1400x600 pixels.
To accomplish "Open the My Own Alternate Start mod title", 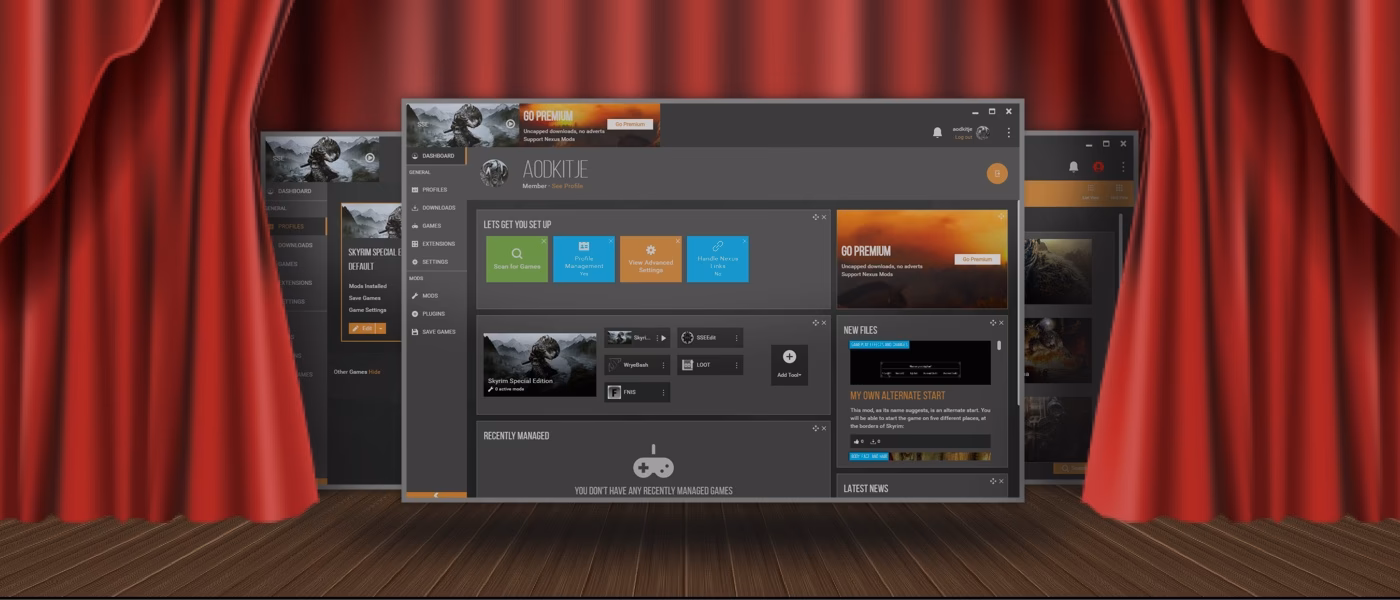I will 897,395.
